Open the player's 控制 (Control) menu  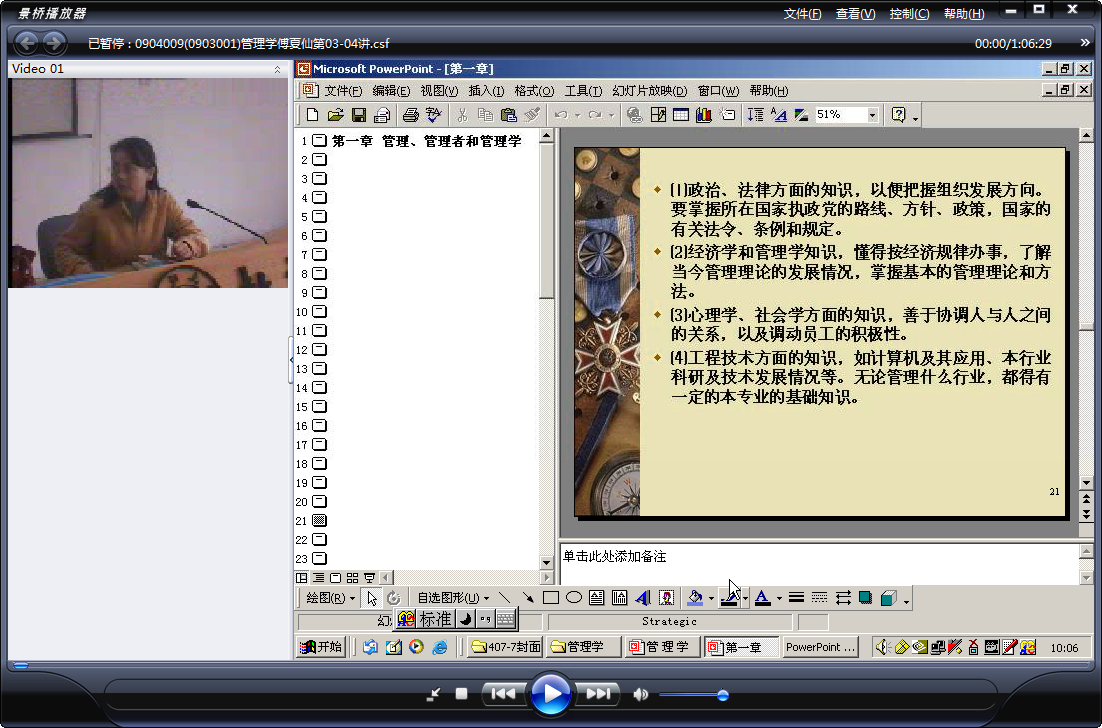(x=909, y=13)
